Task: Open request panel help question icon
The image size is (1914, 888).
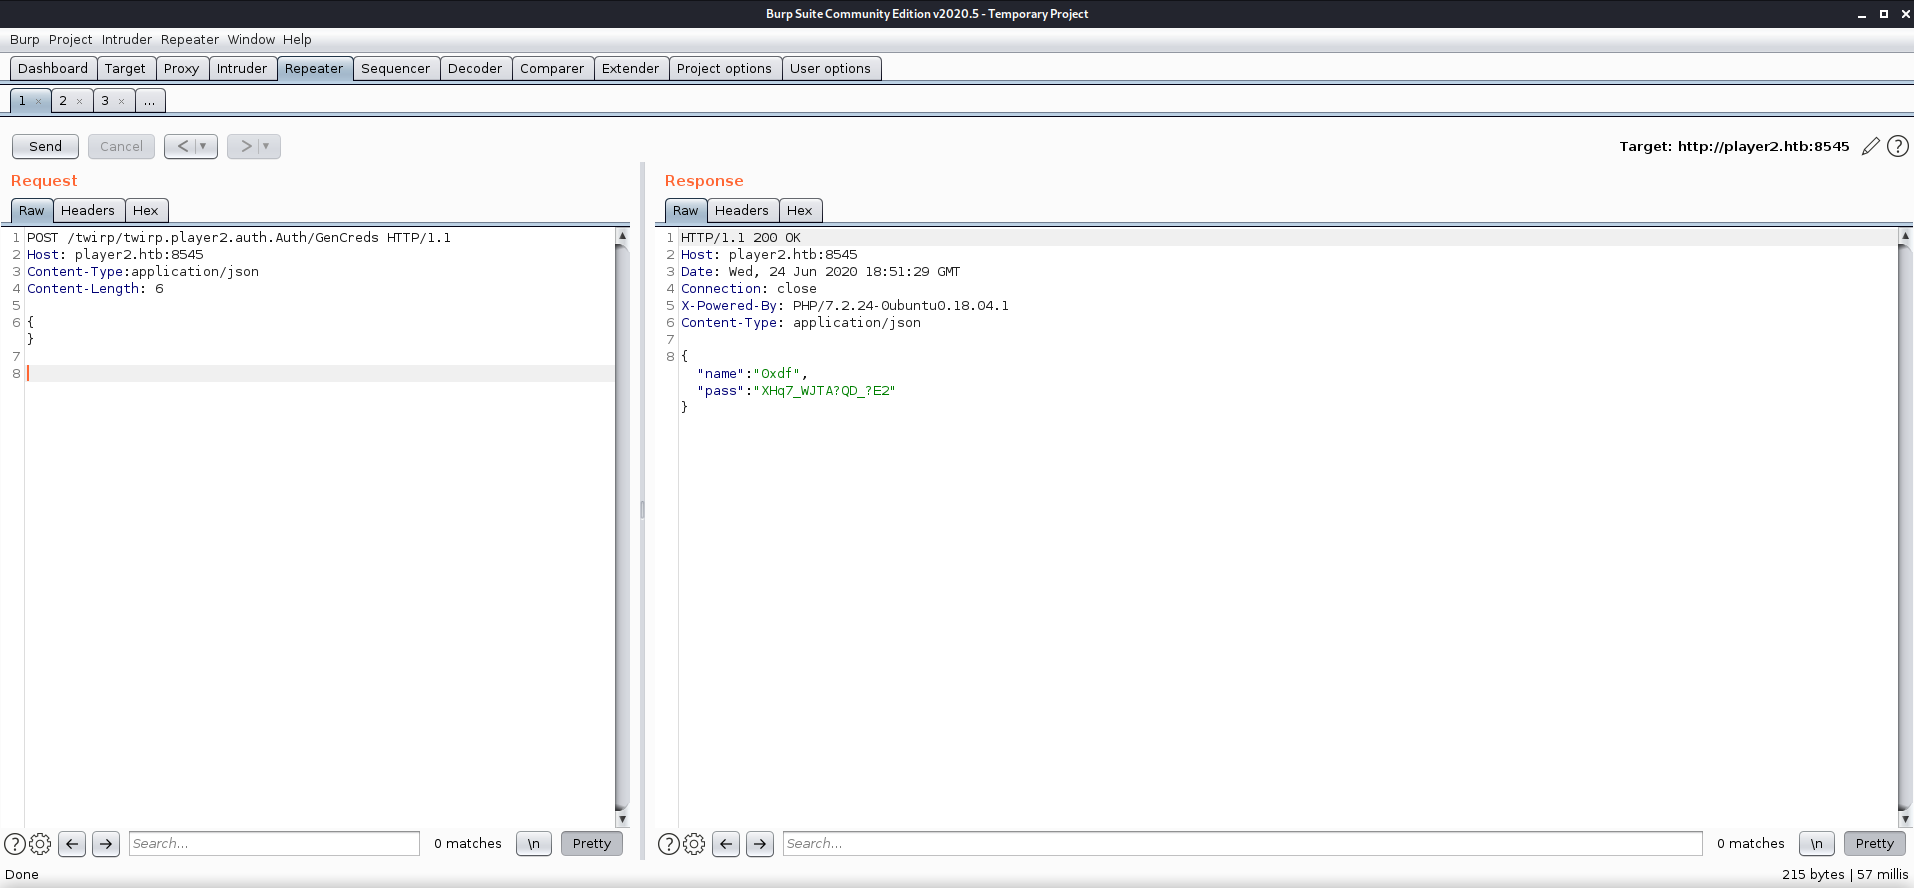Action: click(x=15, y=844)
